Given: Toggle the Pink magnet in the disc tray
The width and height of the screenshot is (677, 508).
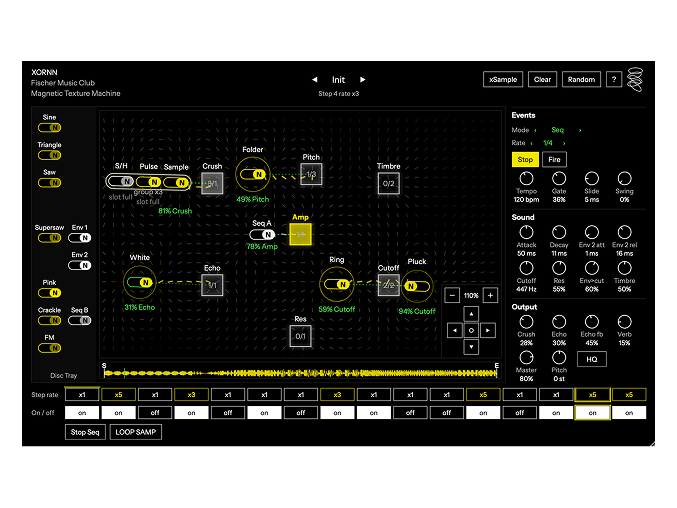Looking at the screenshot, I should (49, 293).
